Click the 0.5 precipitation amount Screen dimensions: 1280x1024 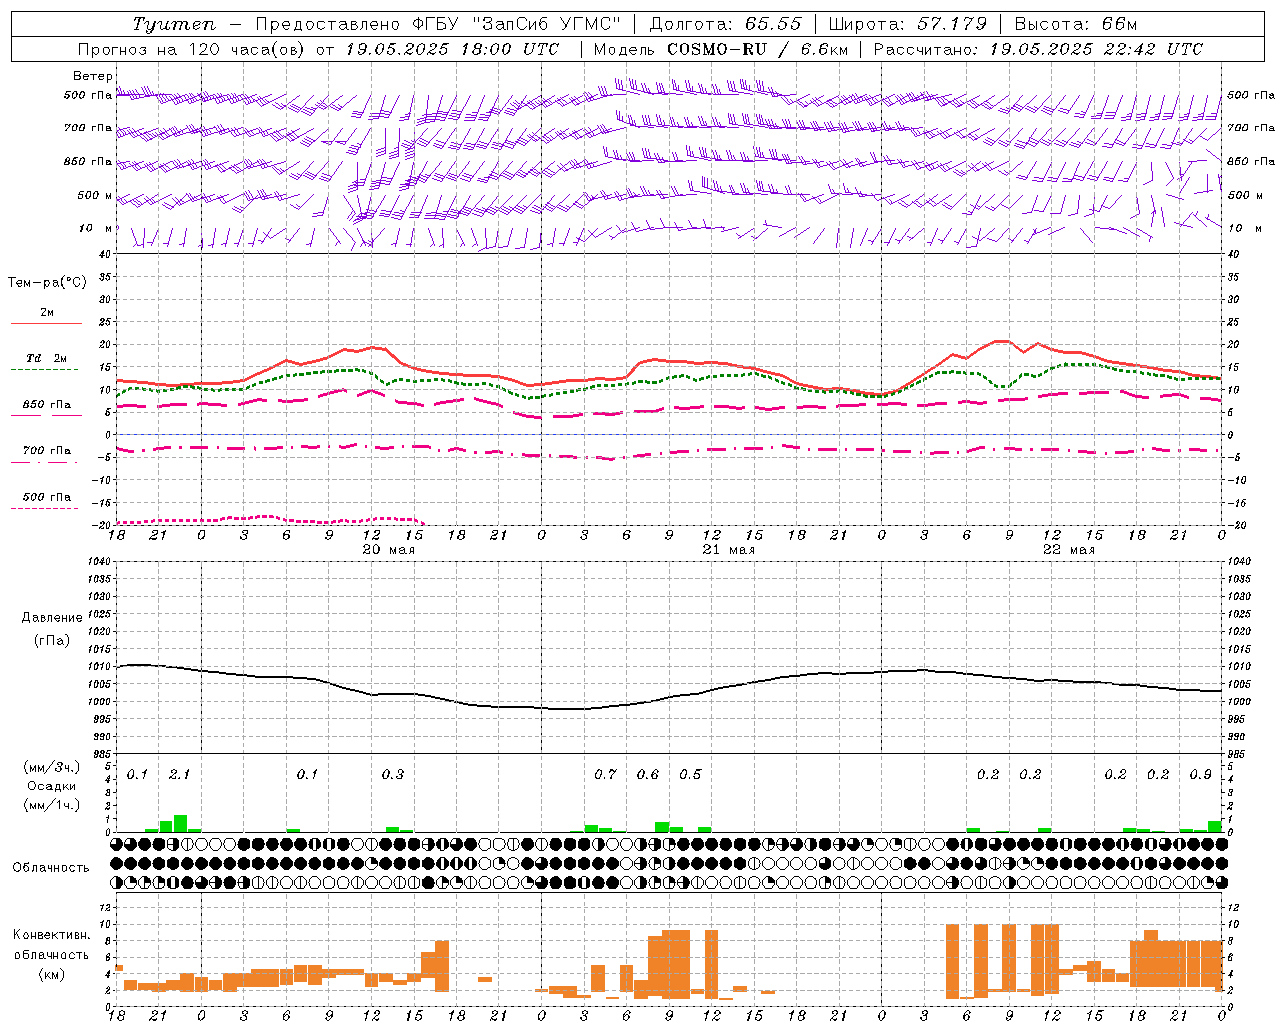click(690, 775)
